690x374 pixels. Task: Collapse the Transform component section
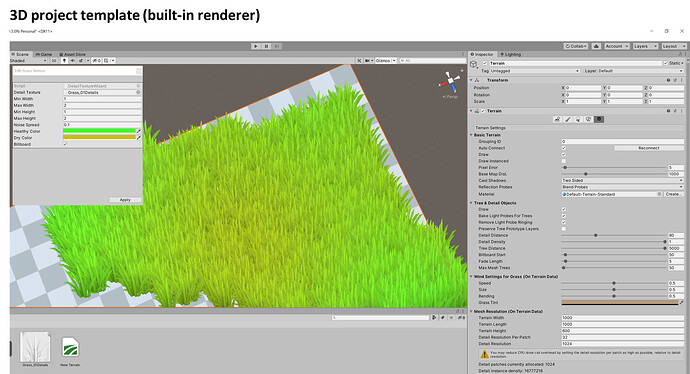click(x=472, y=80)
